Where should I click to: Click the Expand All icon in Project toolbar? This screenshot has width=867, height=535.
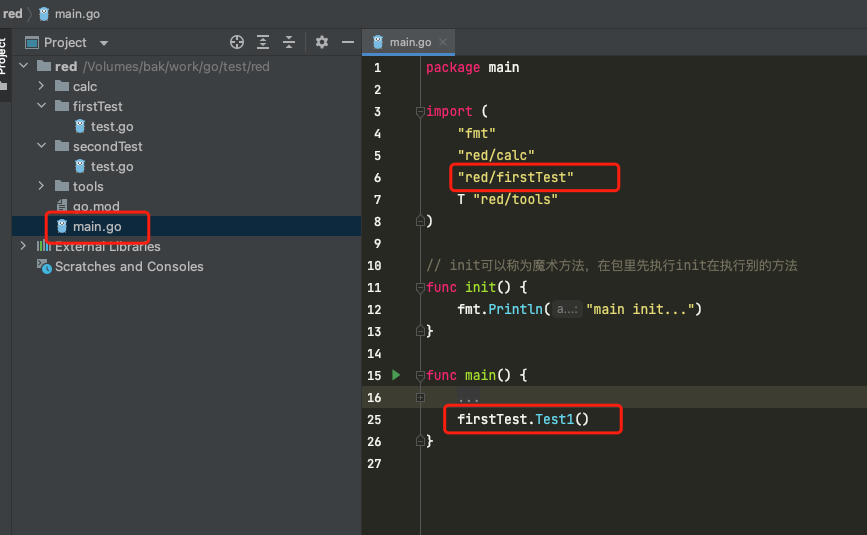coord(263,43)
